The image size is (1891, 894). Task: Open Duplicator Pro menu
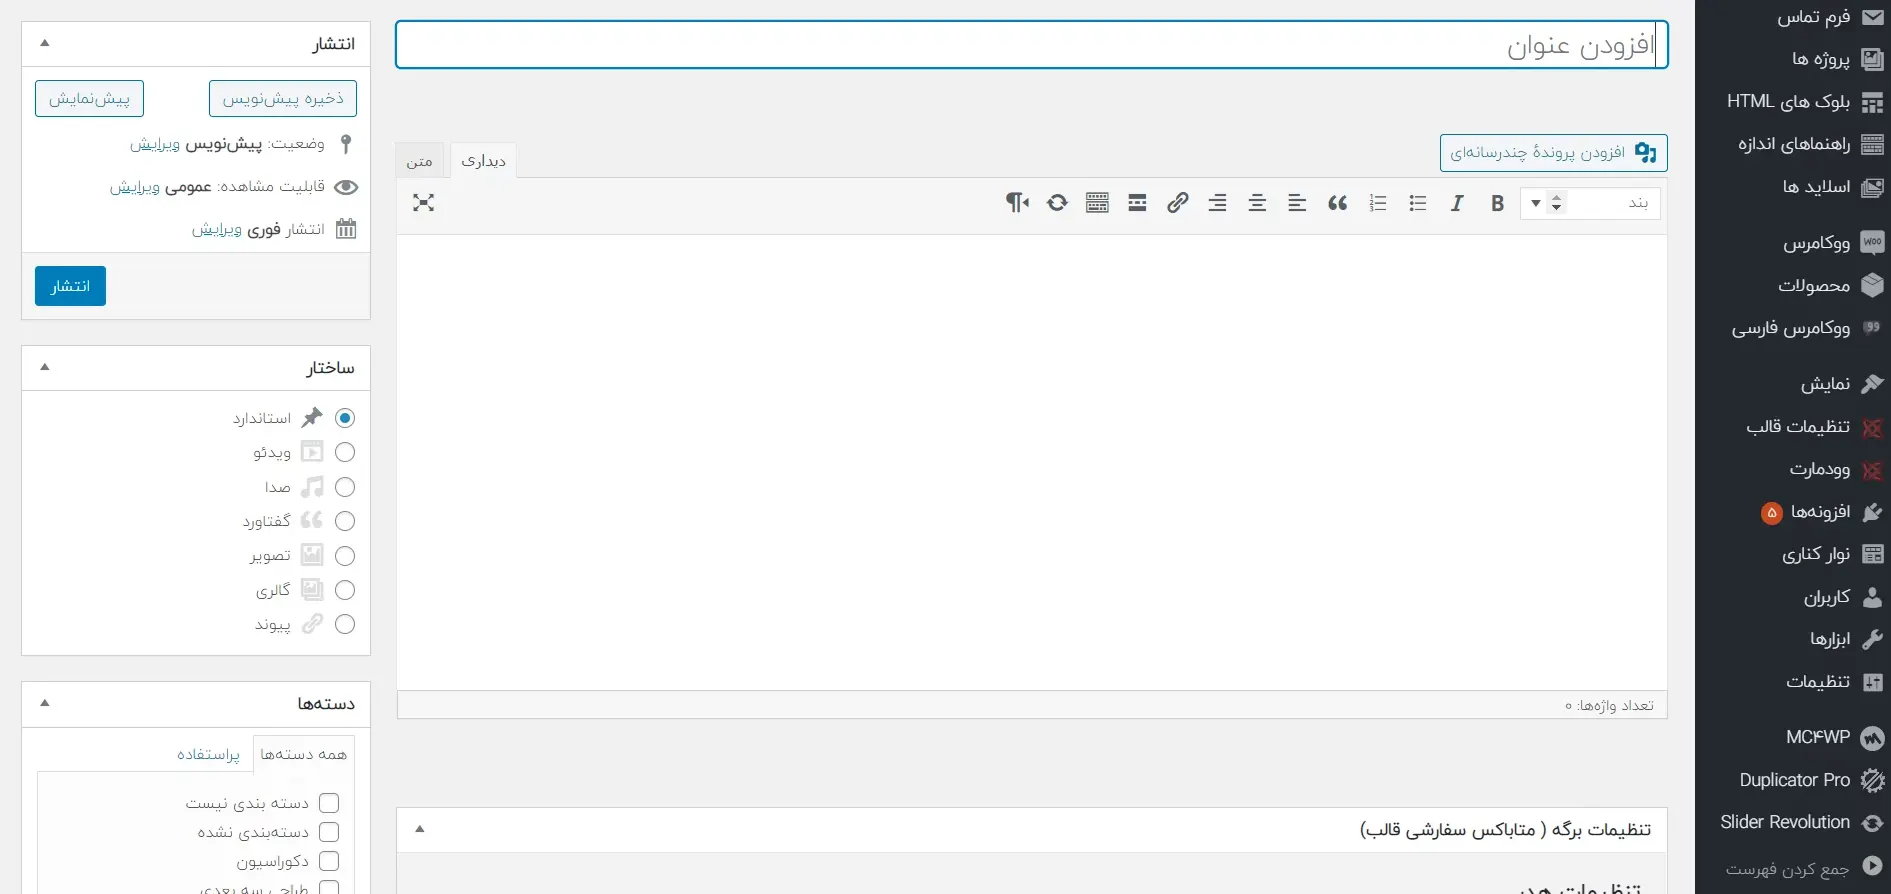point(1793,780)
